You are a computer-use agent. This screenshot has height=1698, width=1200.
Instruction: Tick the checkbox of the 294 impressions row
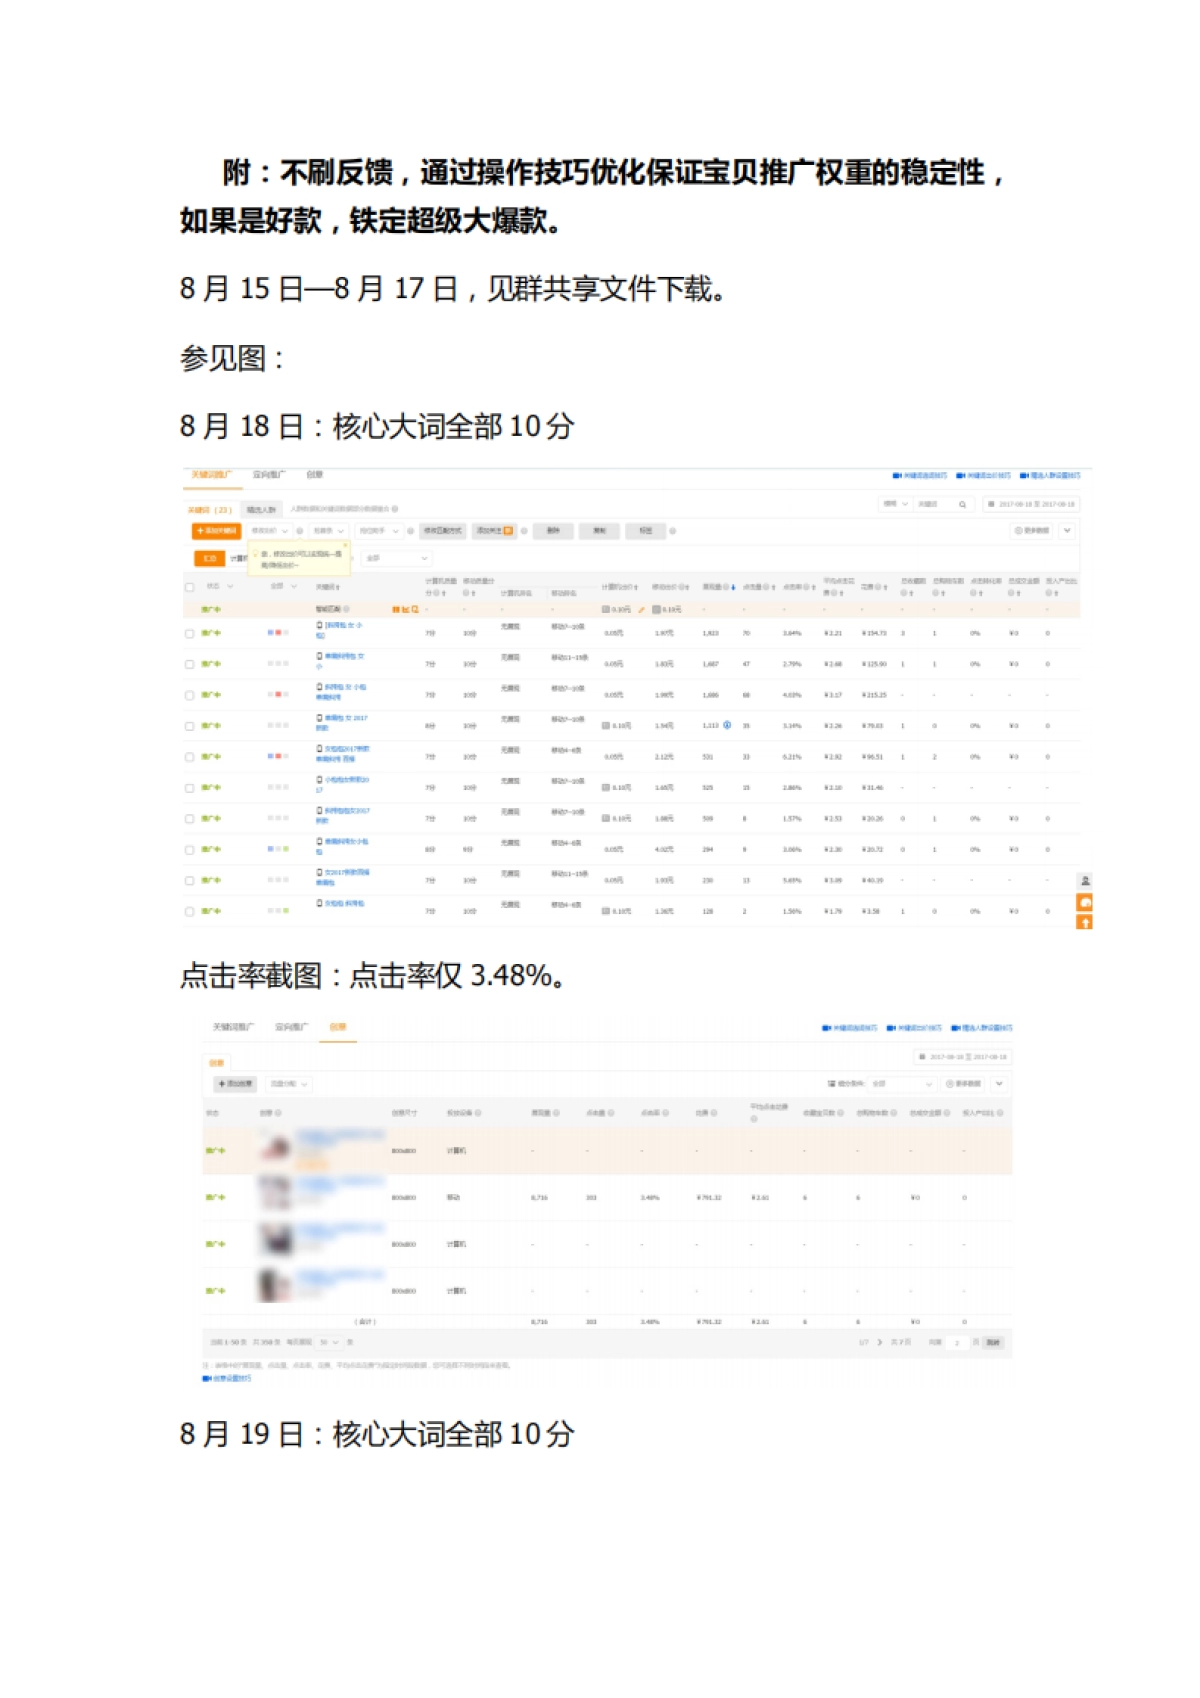tap(189, 850)
